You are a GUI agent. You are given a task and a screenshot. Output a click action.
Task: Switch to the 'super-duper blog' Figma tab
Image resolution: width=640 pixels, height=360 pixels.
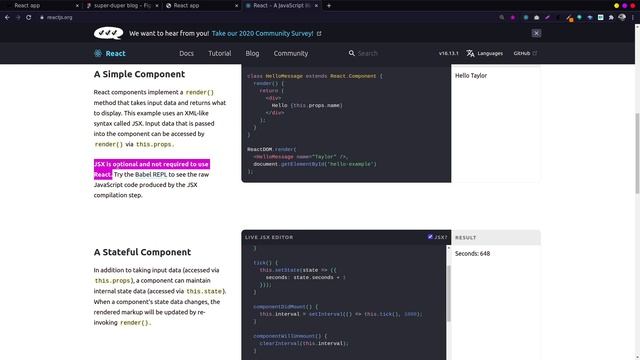click(x=122, y=6)
